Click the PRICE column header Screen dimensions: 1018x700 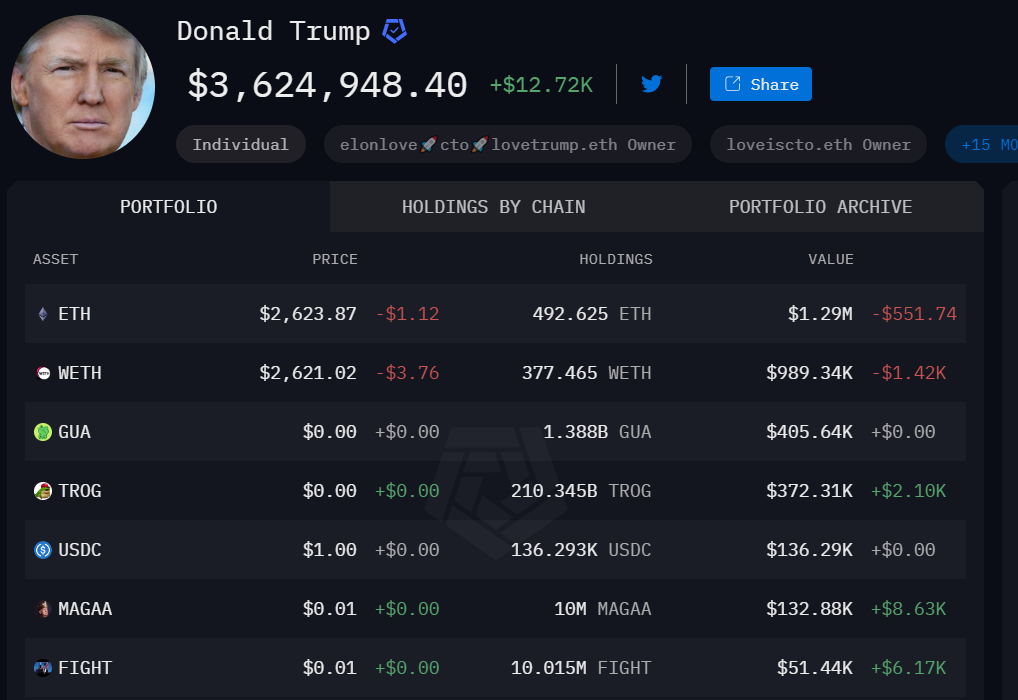[335, 259]
